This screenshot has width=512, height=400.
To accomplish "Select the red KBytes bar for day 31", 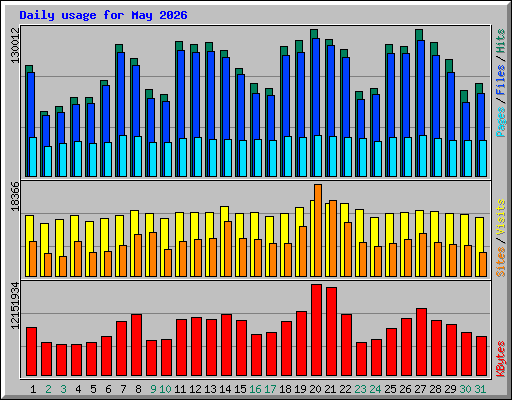I will (x=481, y=356).
